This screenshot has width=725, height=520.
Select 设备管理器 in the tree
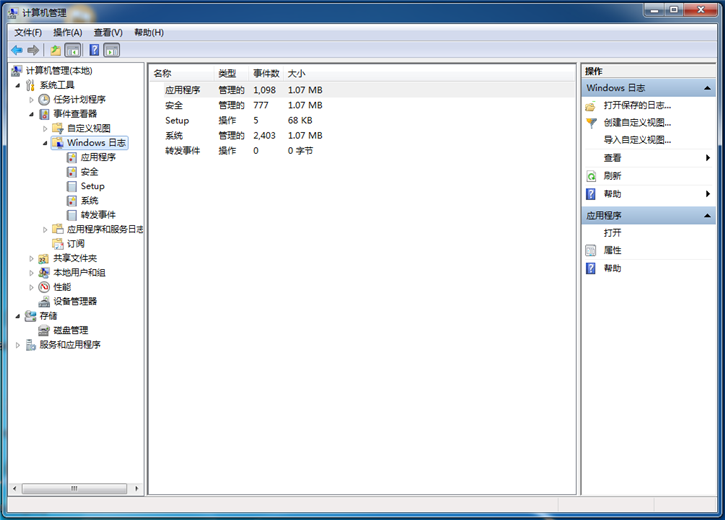(74, 301)
